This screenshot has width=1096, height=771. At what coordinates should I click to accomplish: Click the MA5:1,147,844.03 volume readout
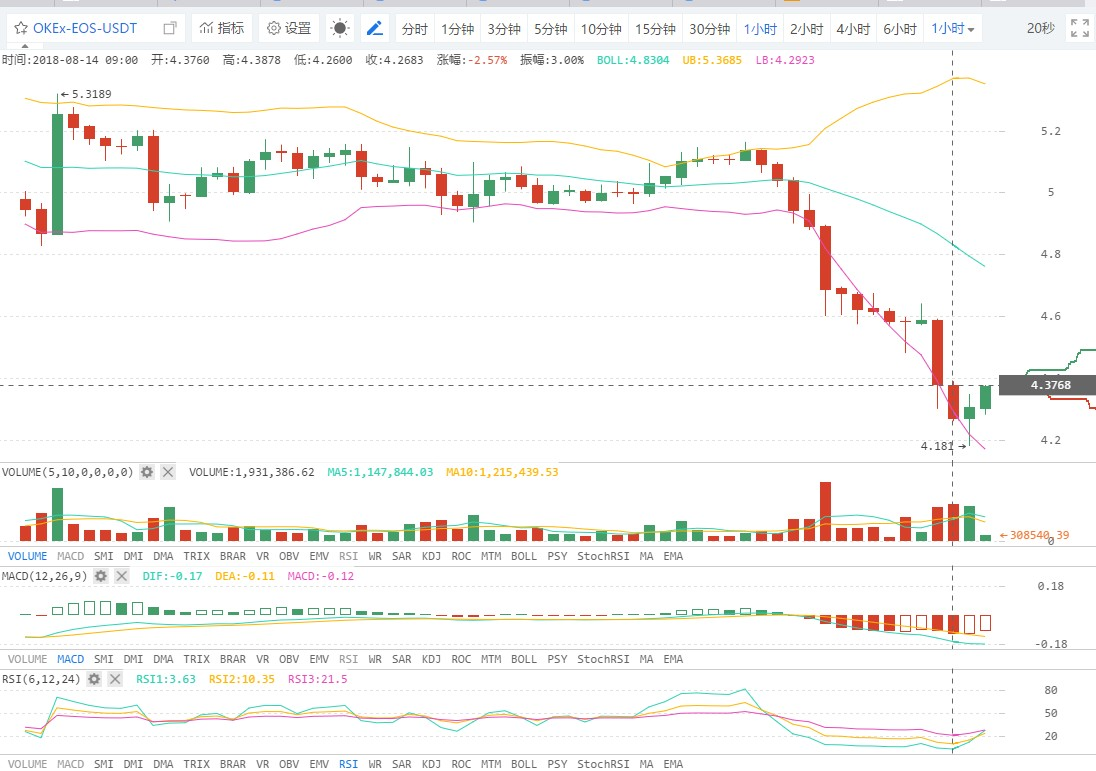pyautogui.click(x=380, y=472)
